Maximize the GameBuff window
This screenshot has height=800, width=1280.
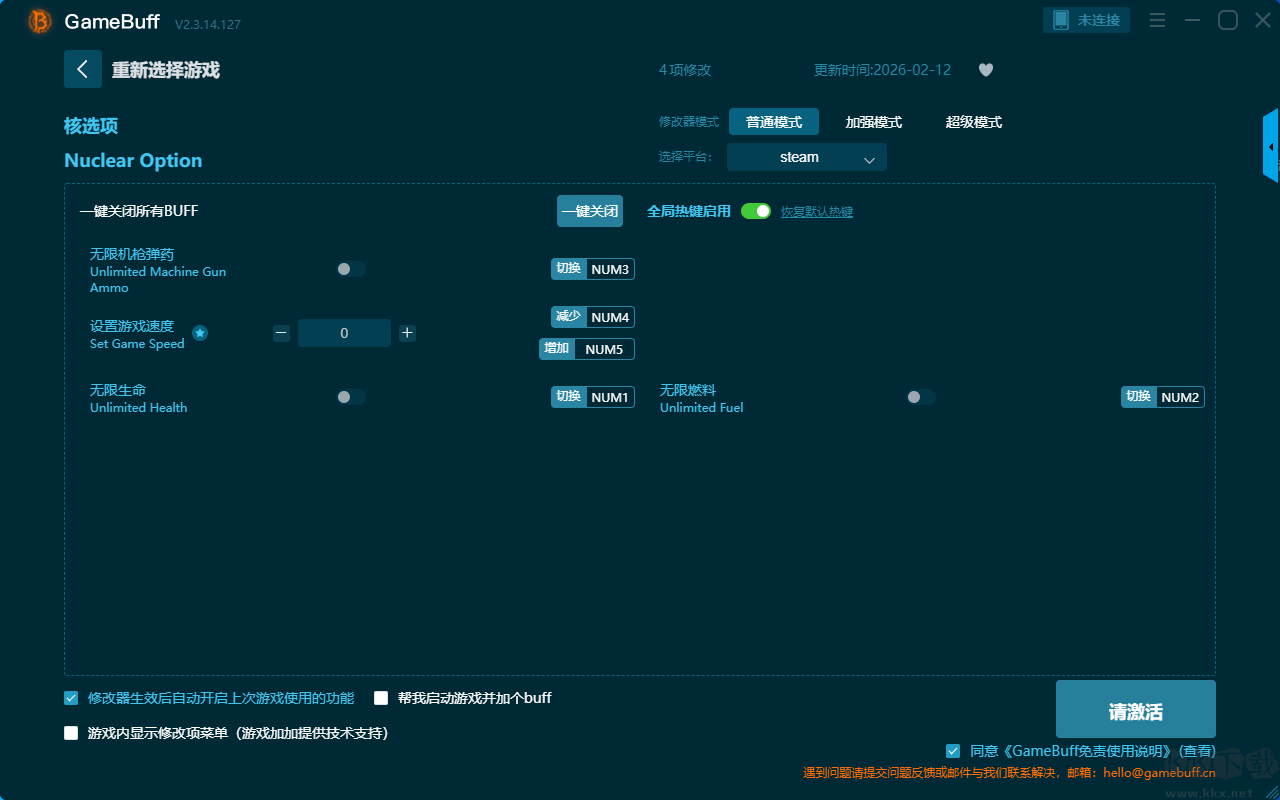click(1228, 20)
